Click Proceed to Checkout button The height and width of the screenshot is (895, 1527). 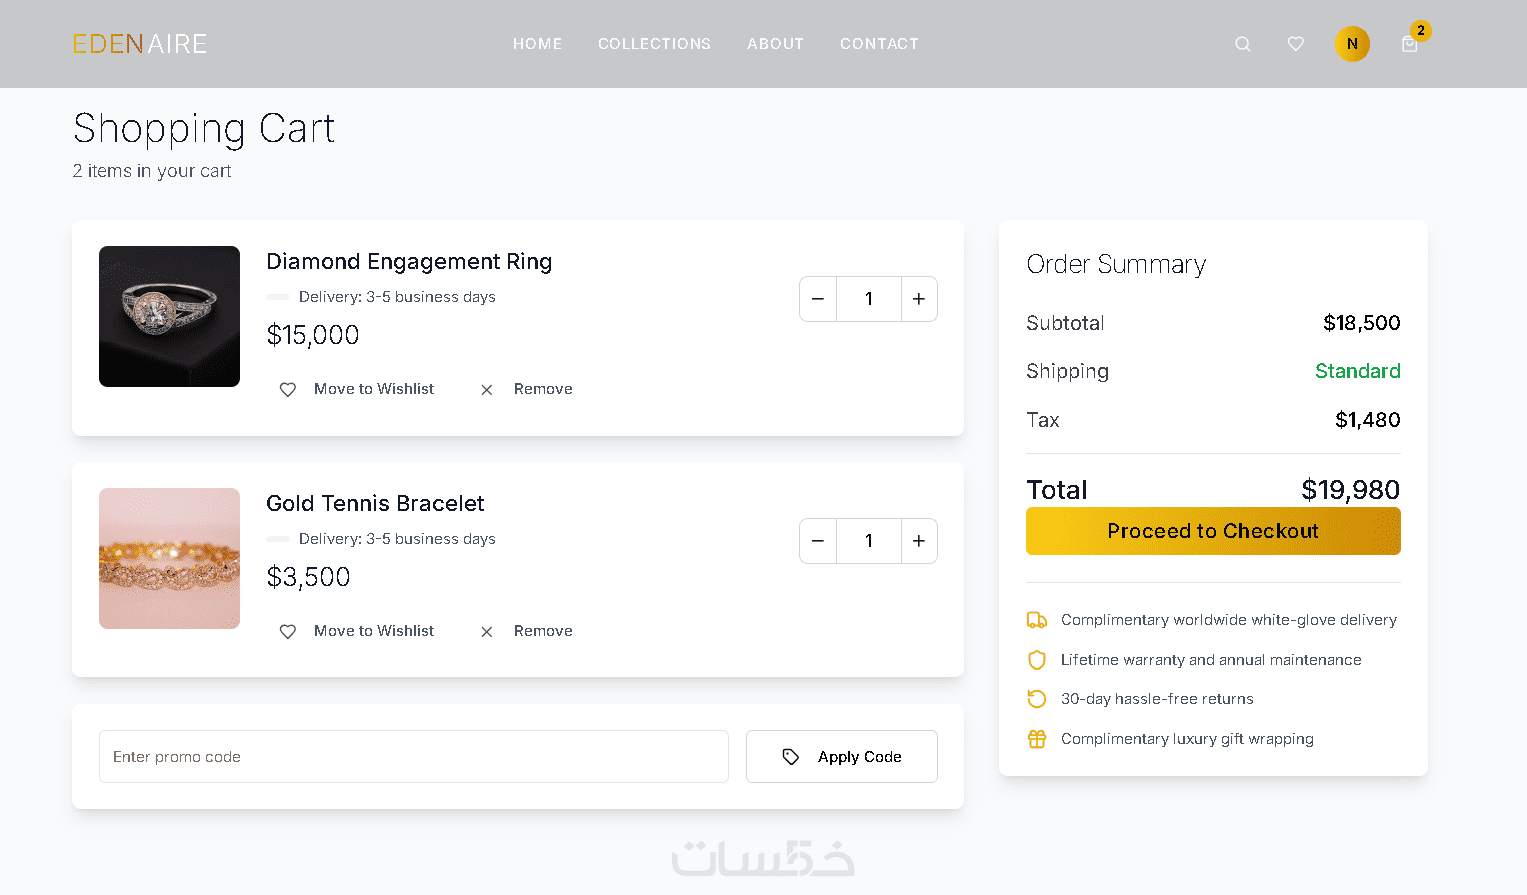click(x=1213, y=531)
